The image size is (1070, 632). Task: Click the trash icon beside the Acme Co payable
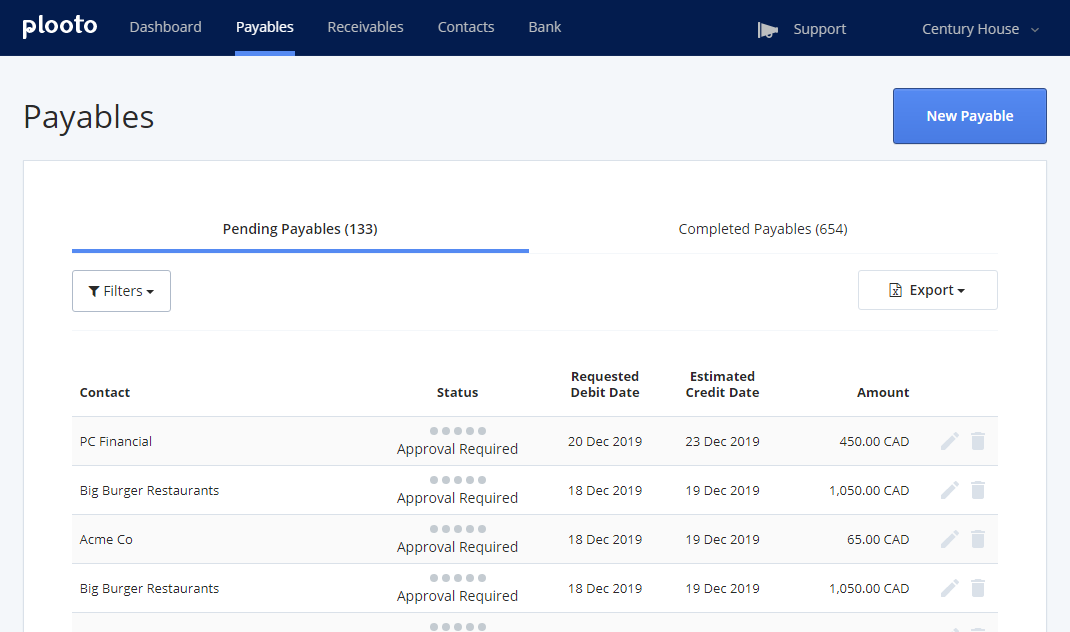point(978,539)
